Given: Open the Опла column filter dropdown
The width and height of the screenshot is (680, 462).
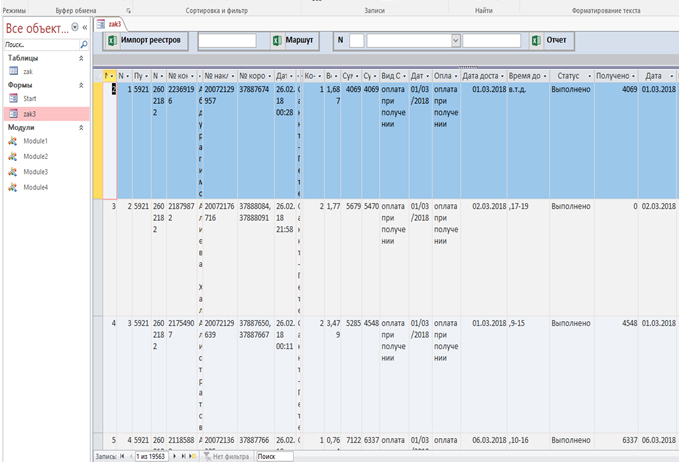Looking at the screenshot, I should pyautogui.click(x=456, y=76).
